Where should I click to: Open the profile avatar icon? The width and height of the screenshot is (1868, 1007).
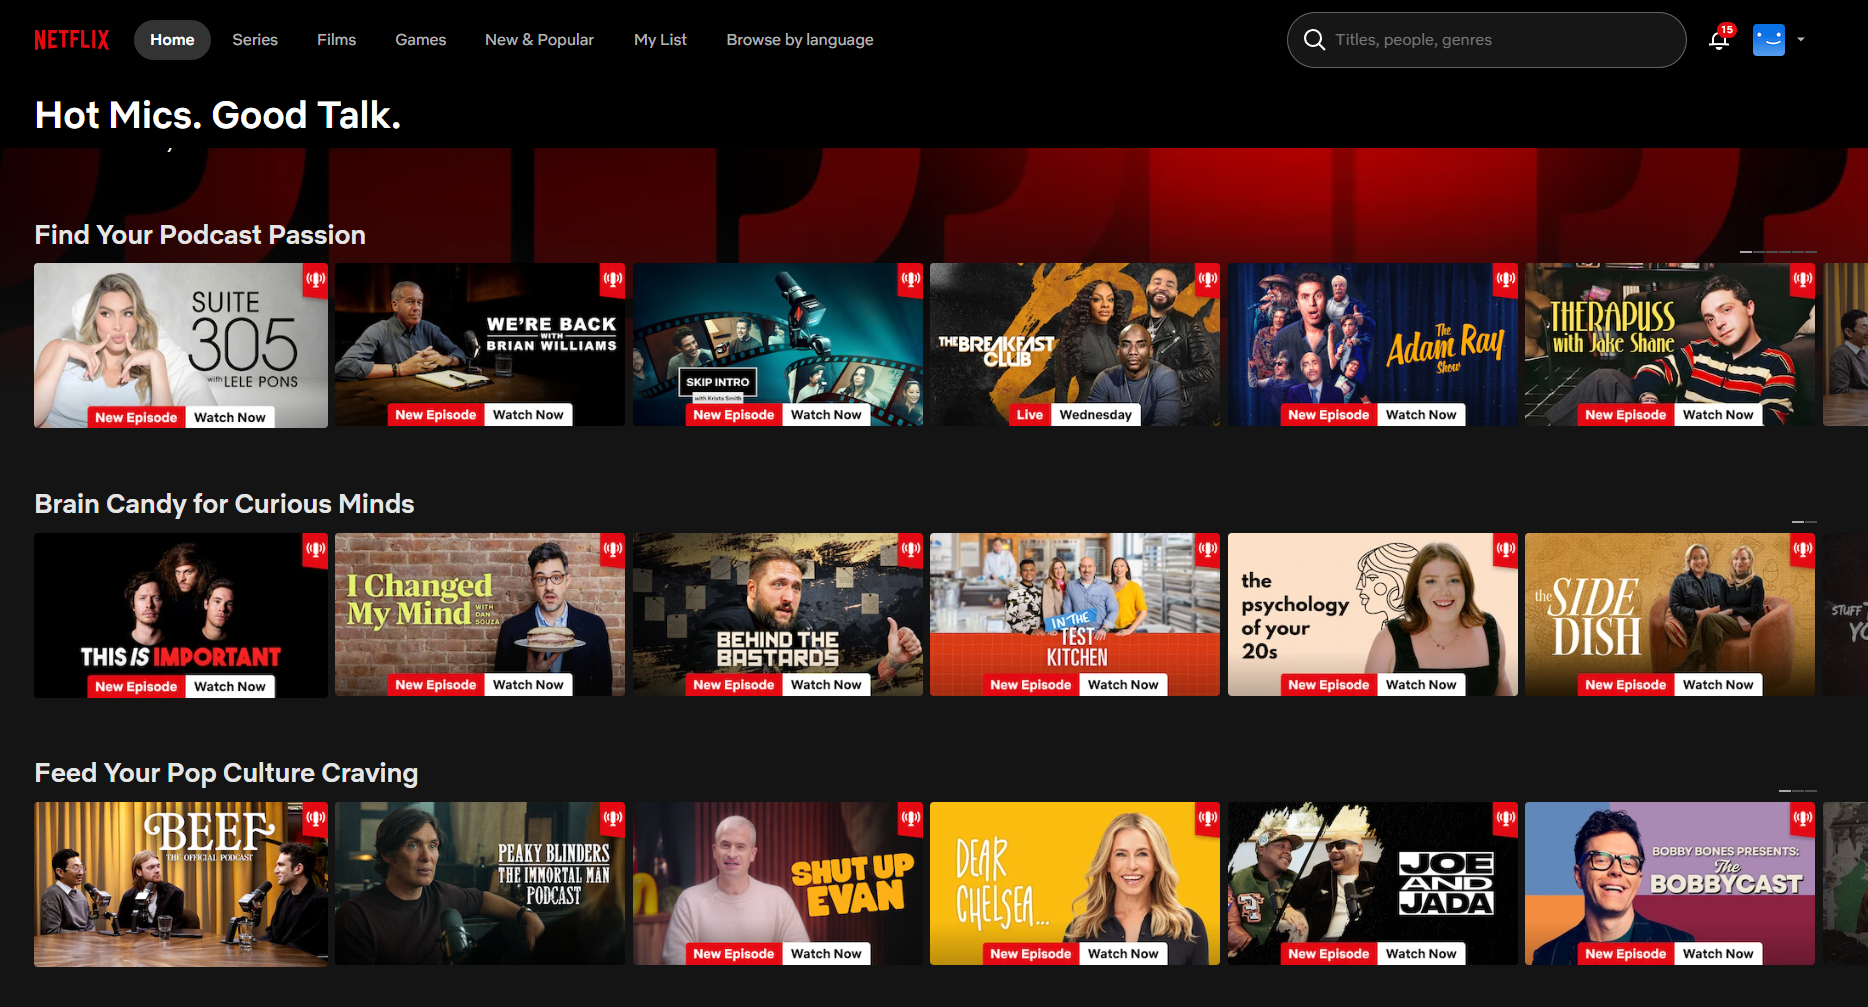[1769, 40]
